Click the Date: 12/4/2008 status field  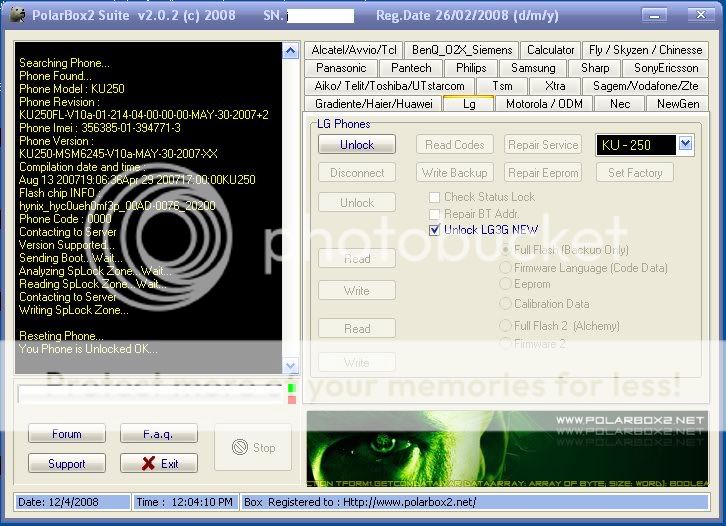coord(72,502)
